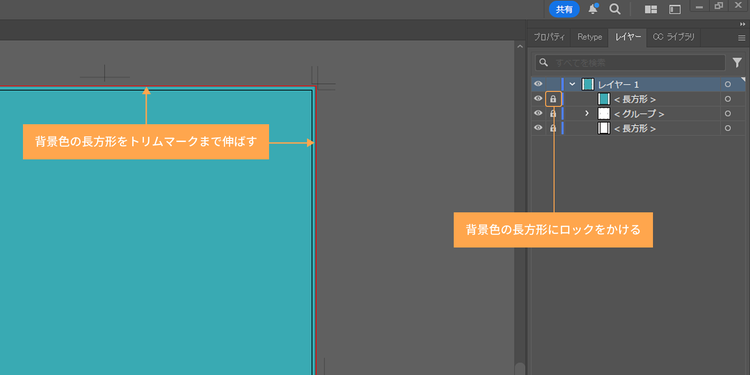The image size is (750, 375).
Task: Collapse レイヤー 1 with its chevron
Action: (572, 84)
